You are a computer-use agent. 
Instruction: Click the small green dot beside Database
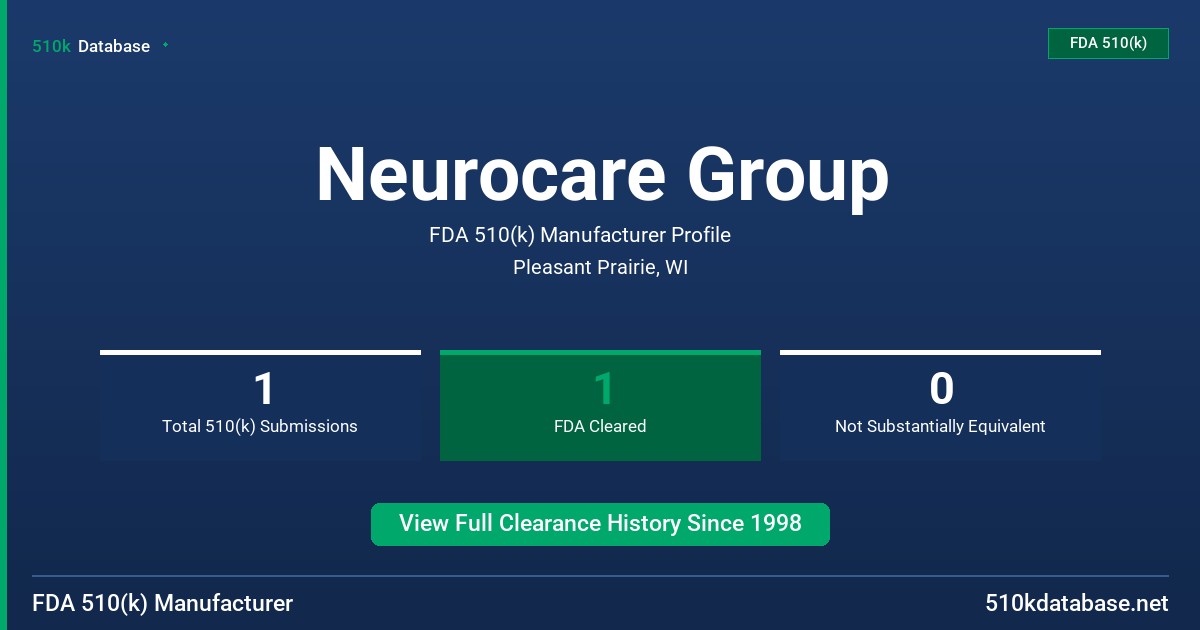[x=165, y=45]
